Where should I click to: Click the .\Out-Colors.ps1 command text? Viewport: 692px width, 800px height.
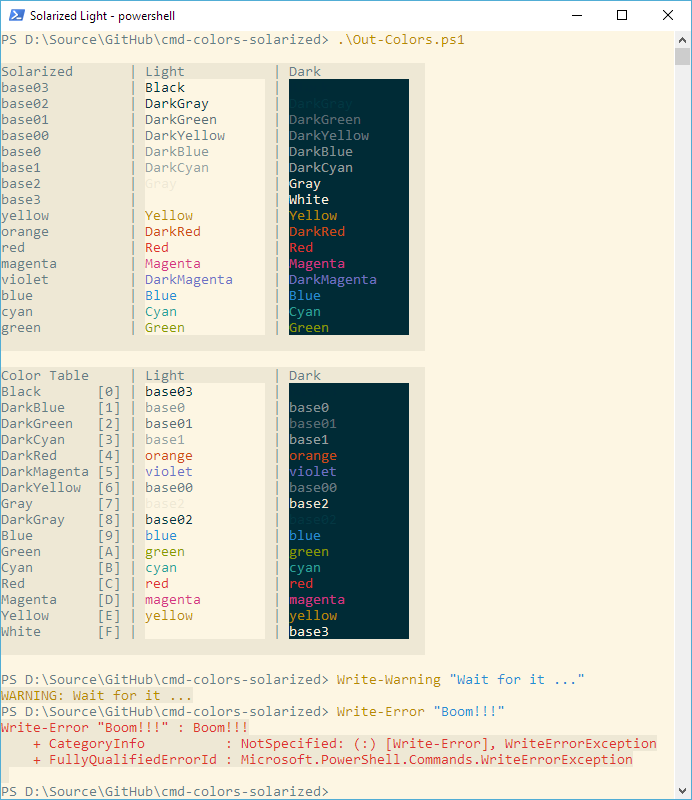point(401,40)
